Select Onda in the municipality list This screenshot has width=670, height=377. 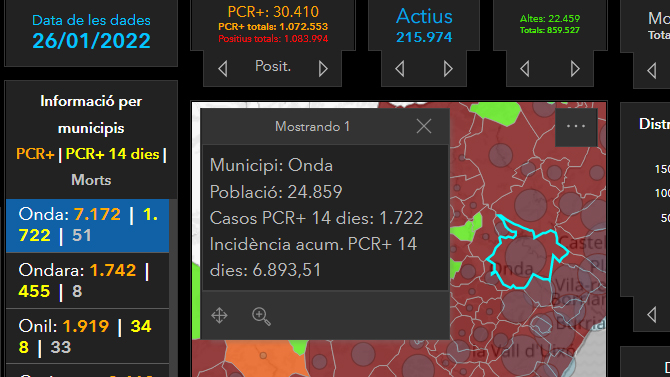click(88, 225)
